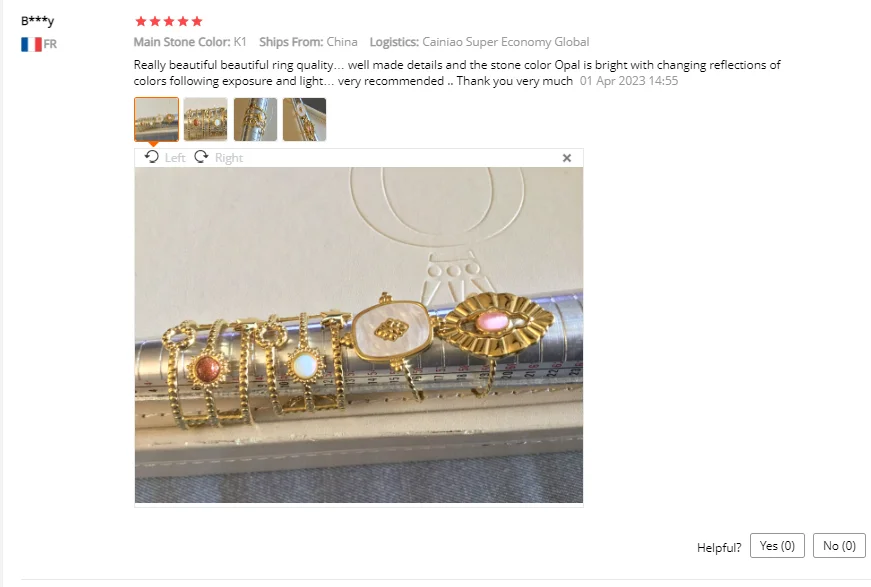Show the fourth review photo thumbnail
Image resolution: width=871 pixels, height=587 pixels.
pos(304,119)
